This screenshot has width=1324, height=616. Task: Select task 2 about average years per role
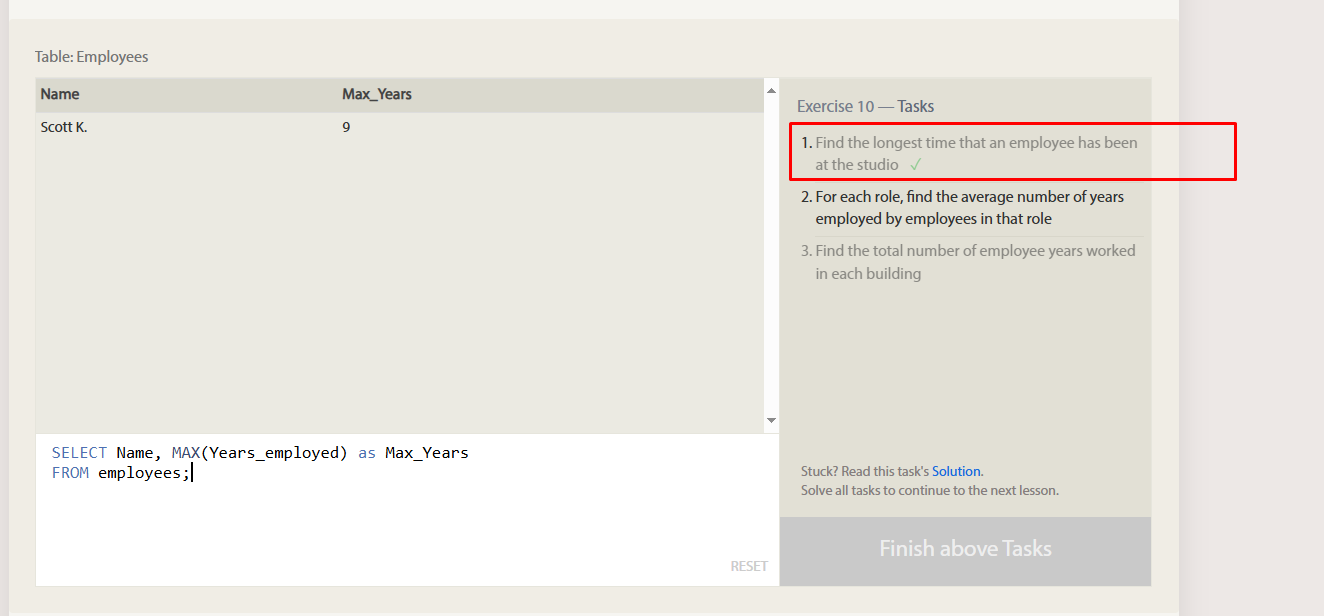969,208
